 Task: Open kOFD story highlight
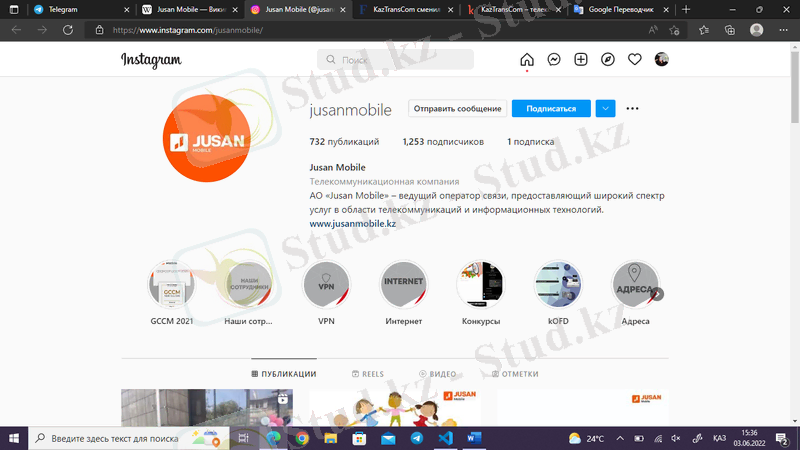[x=558, y=284]
